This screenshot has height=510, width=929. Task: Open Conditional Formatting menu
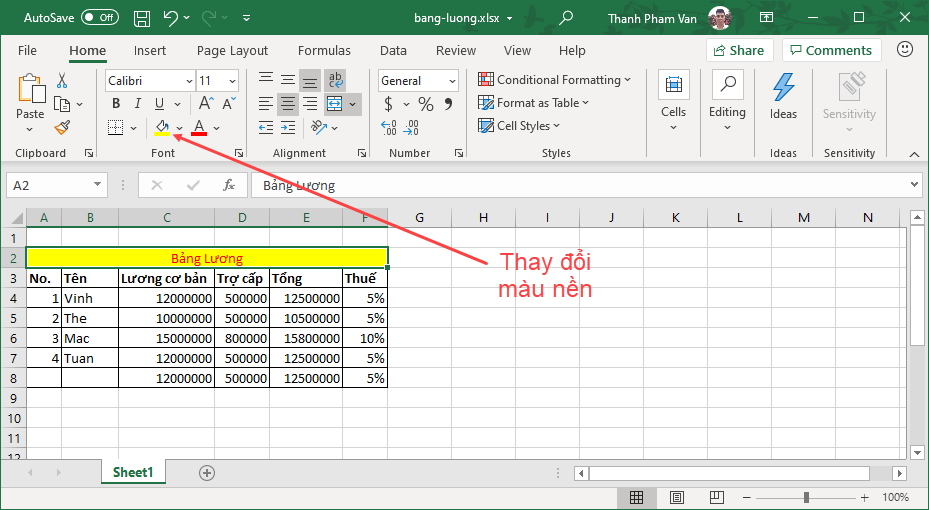click(555, 79)
